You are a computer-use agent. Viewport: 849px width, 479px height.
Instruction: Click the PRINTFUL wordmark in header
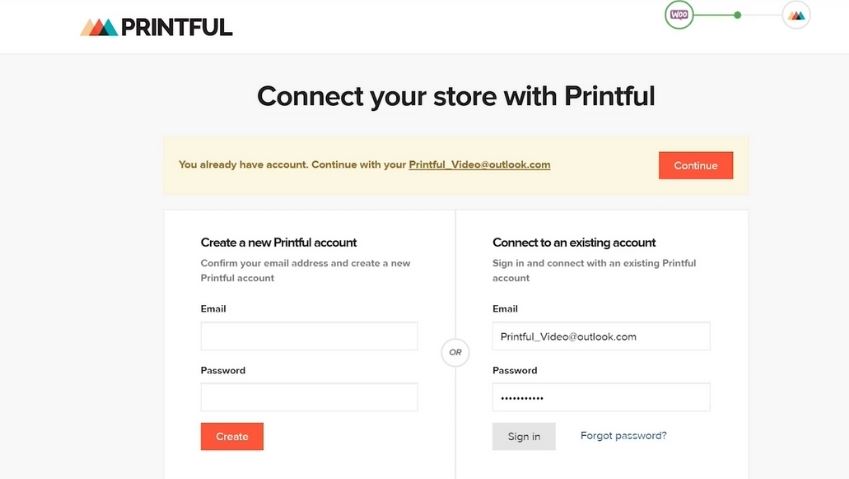(x=177, y=27)
